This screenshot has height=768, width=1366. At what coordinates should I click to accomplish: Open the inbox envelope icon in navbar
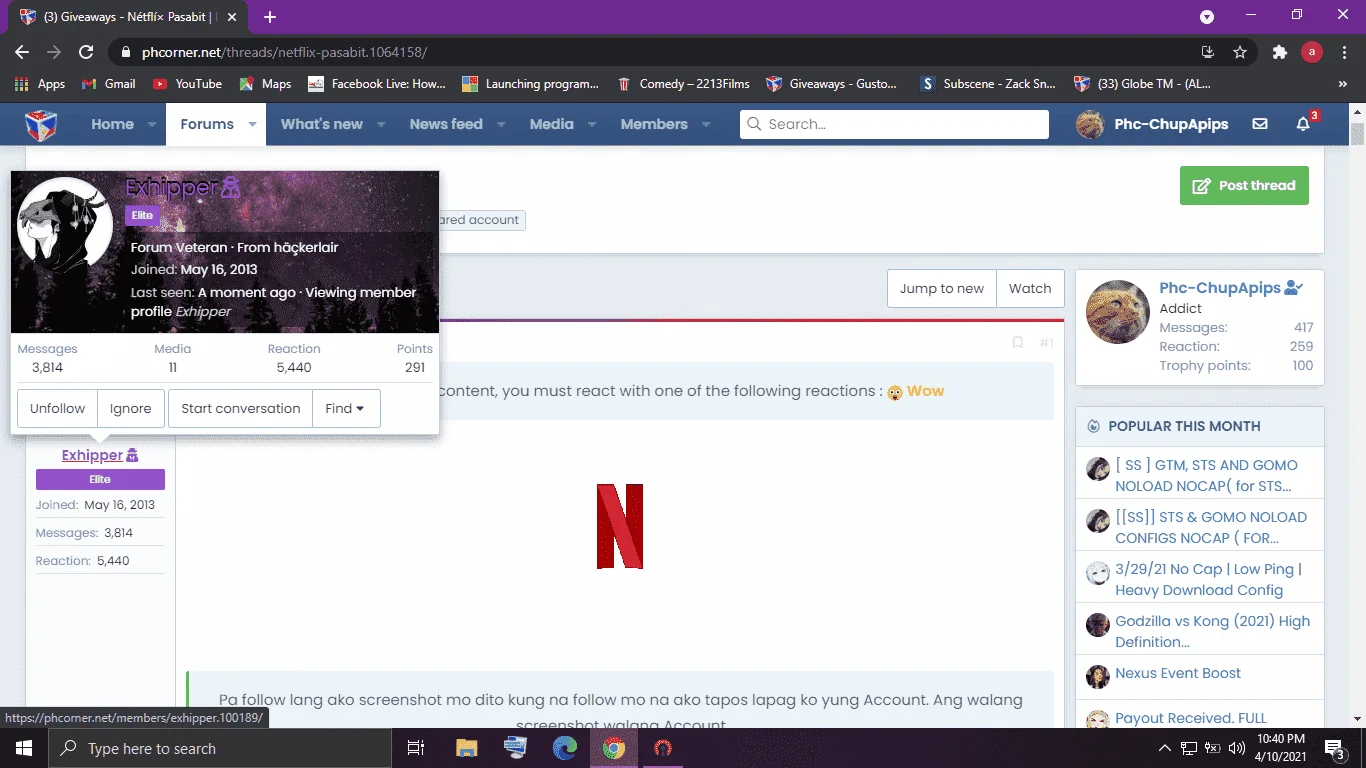[1260, 124]
